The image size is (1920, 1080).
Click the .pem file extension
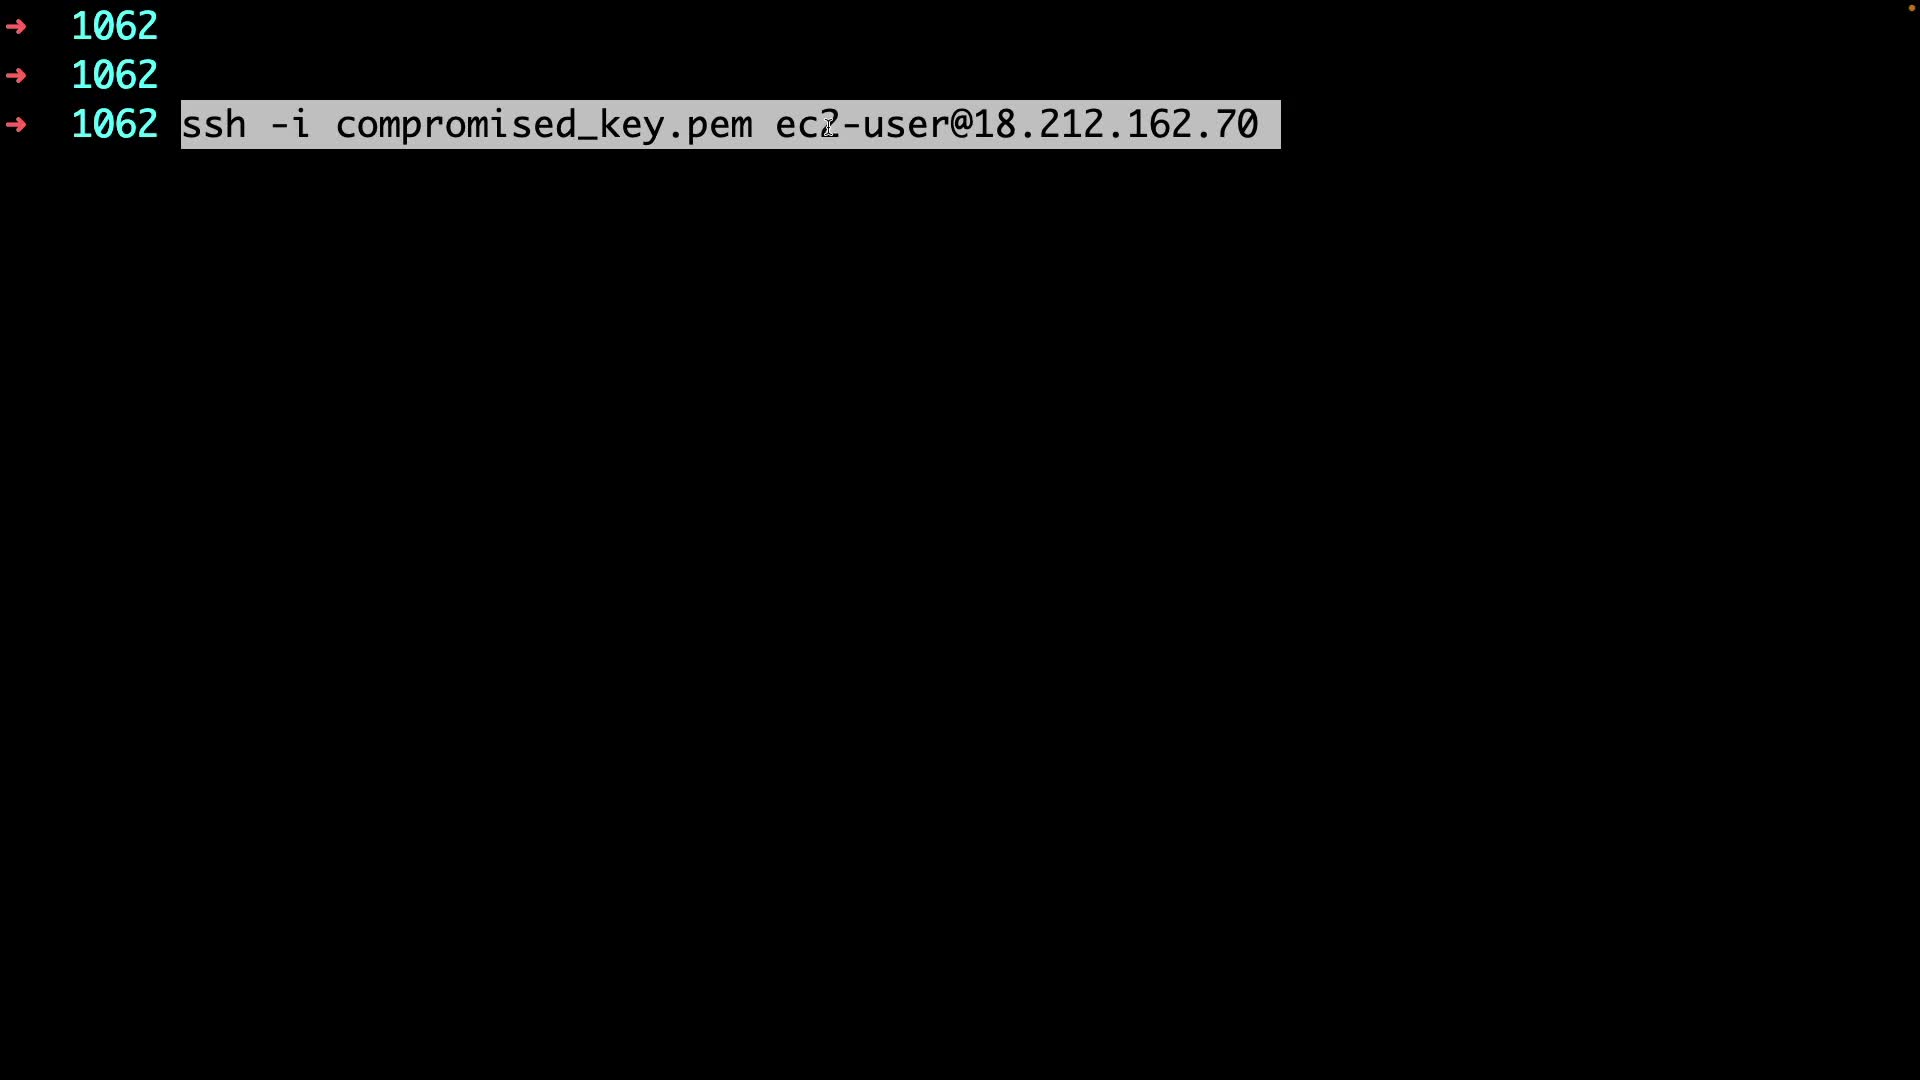710,126
